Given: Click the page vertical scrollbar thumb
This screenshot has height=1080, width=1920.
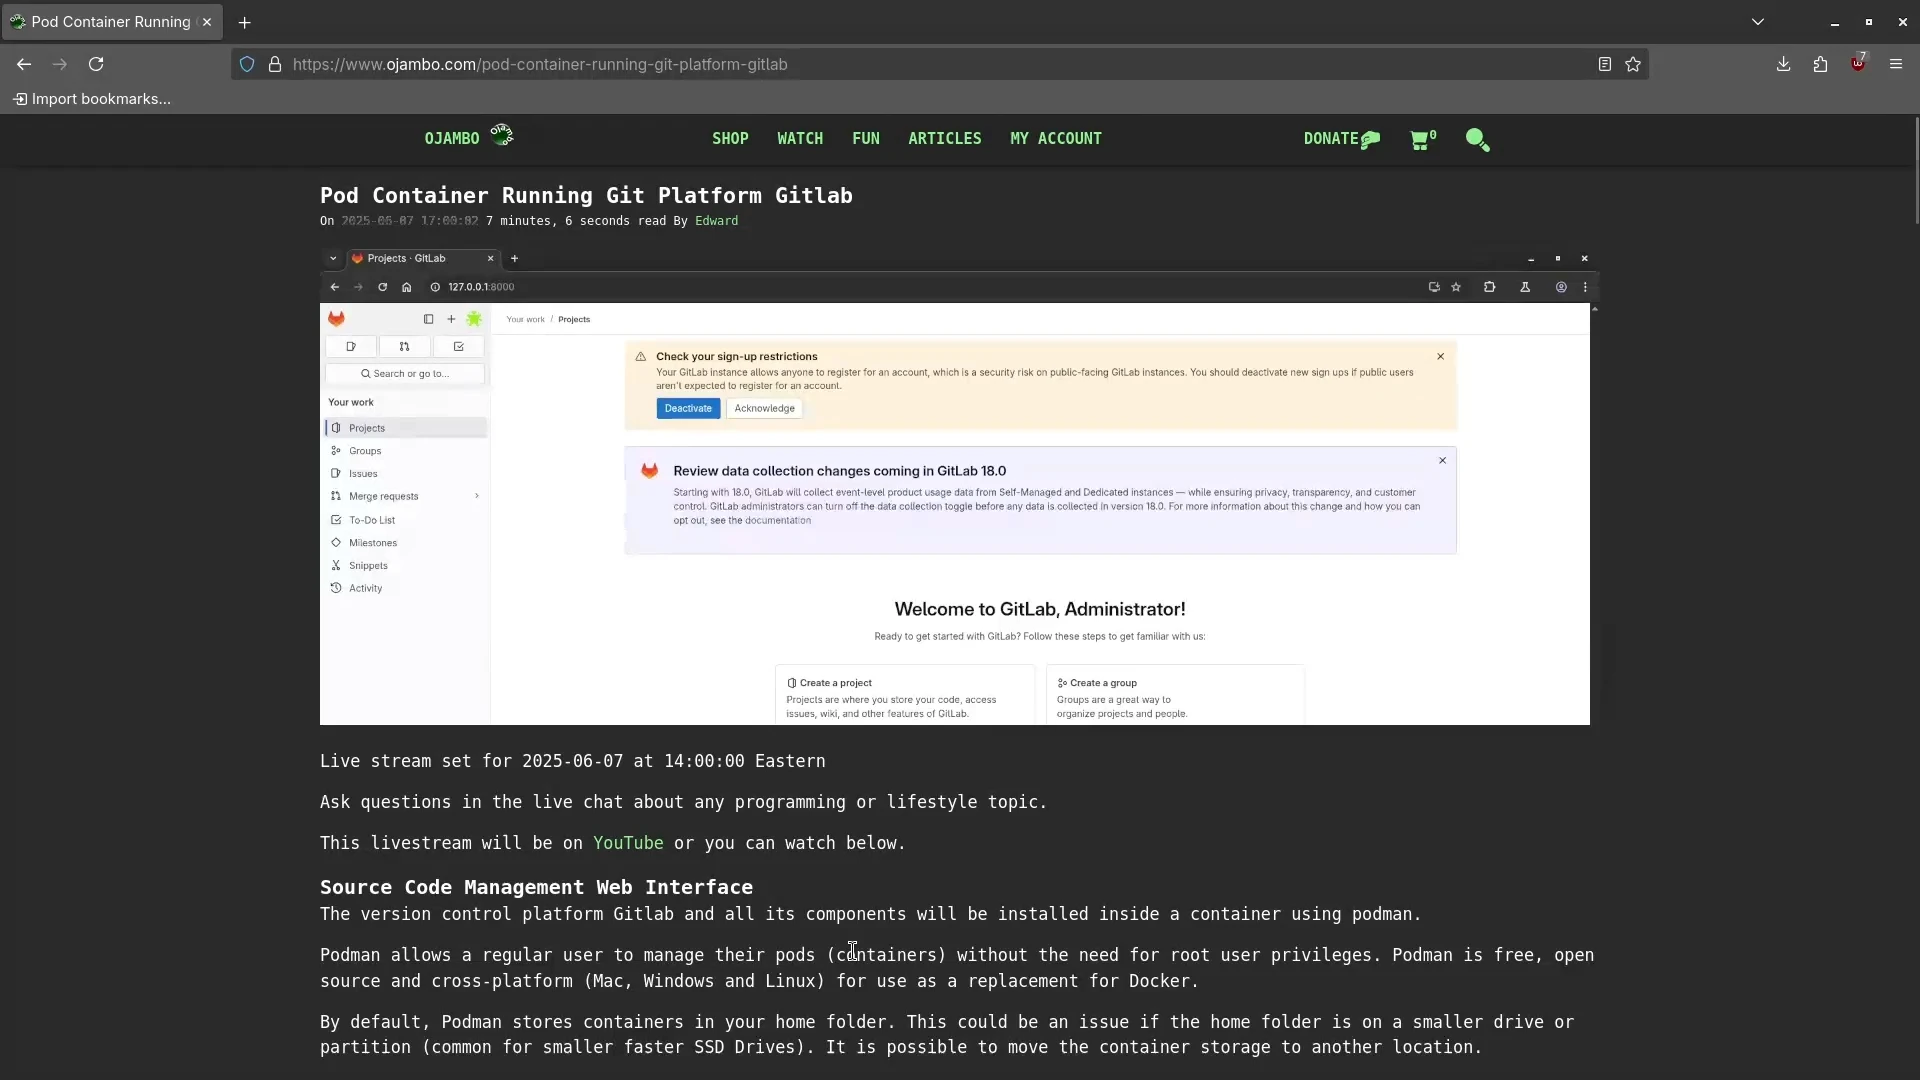Looking at the screenshot, I should (x=1916, y=170).
